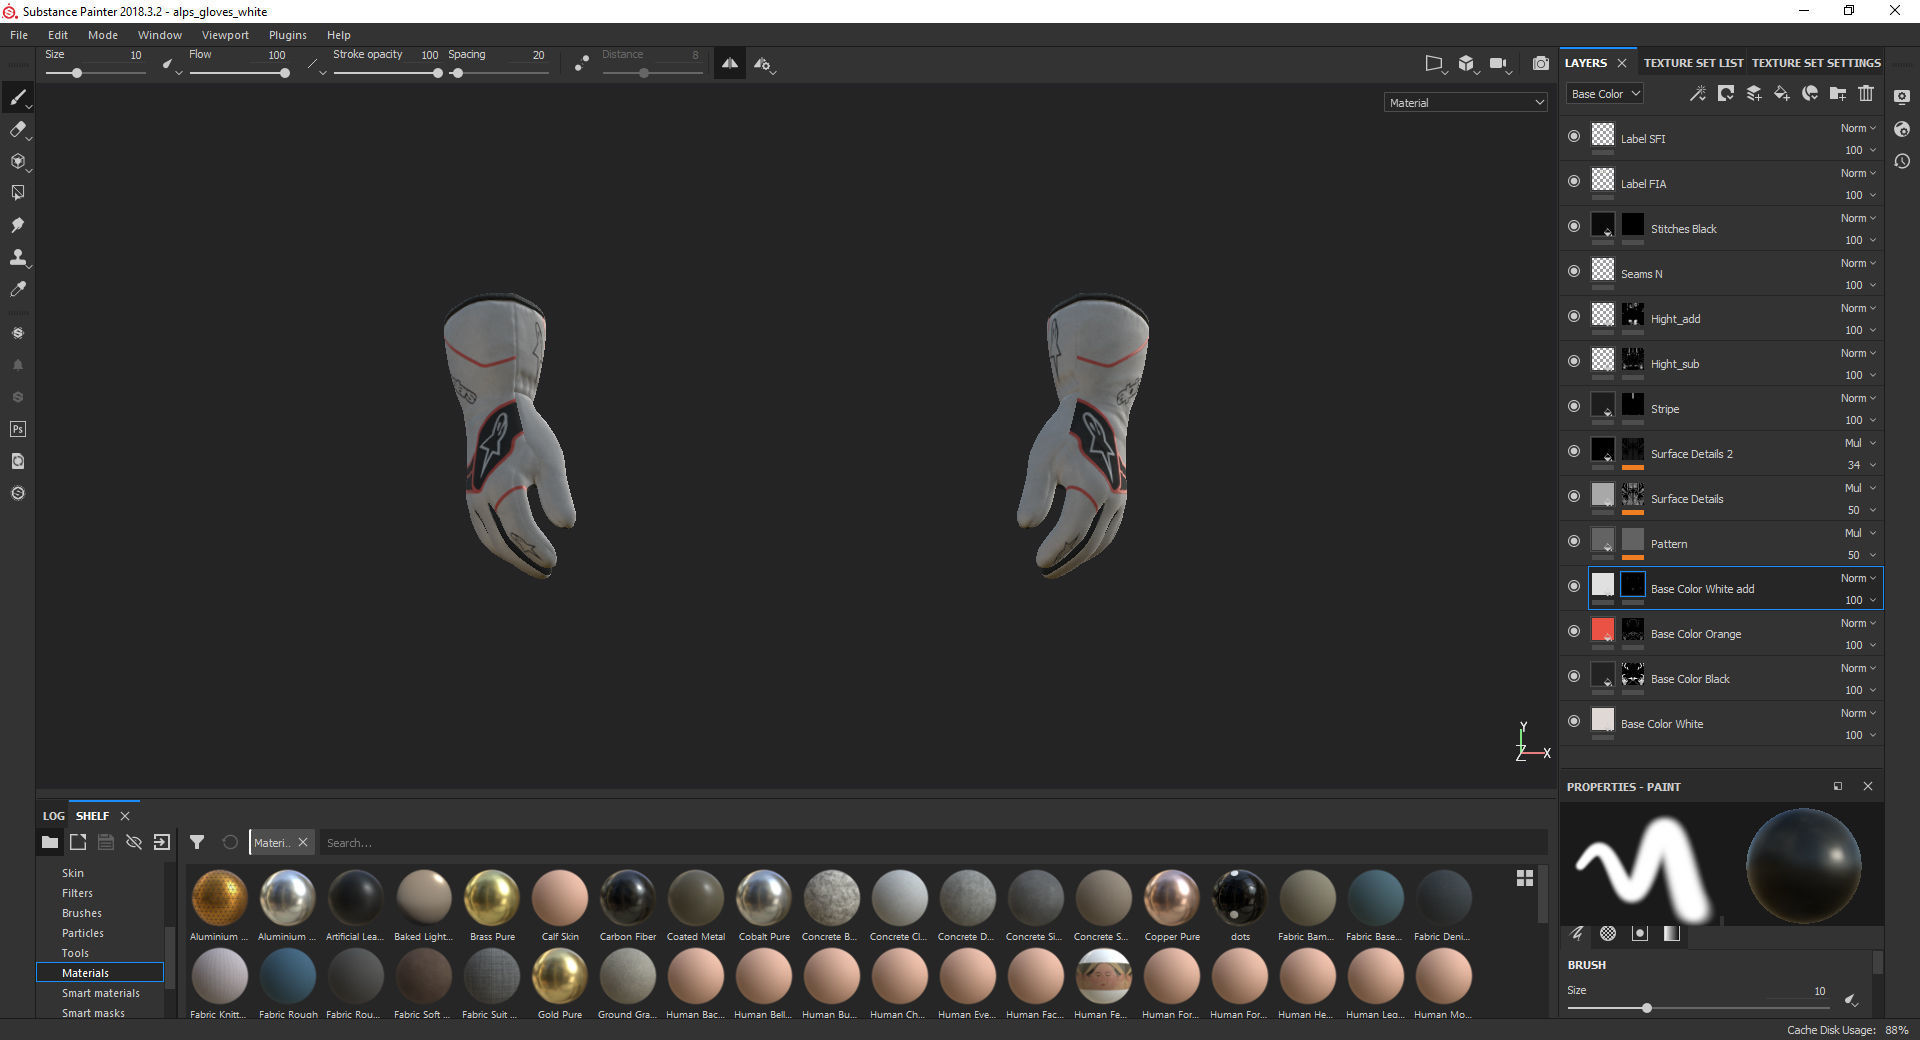The height and width of the screenshot is (1040, 1920).
Task: Toggle visibility of Stitches Black layer
Action: 1574,226
